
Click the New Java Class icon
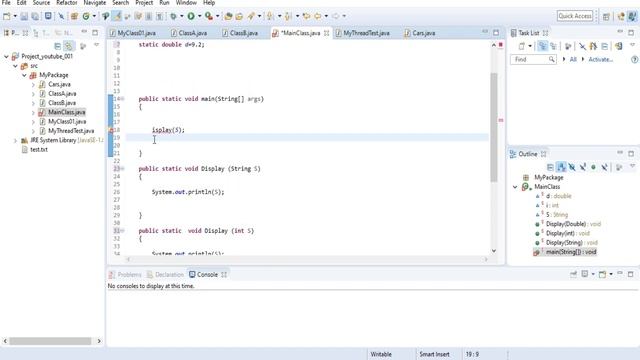(x=86, y=16)
